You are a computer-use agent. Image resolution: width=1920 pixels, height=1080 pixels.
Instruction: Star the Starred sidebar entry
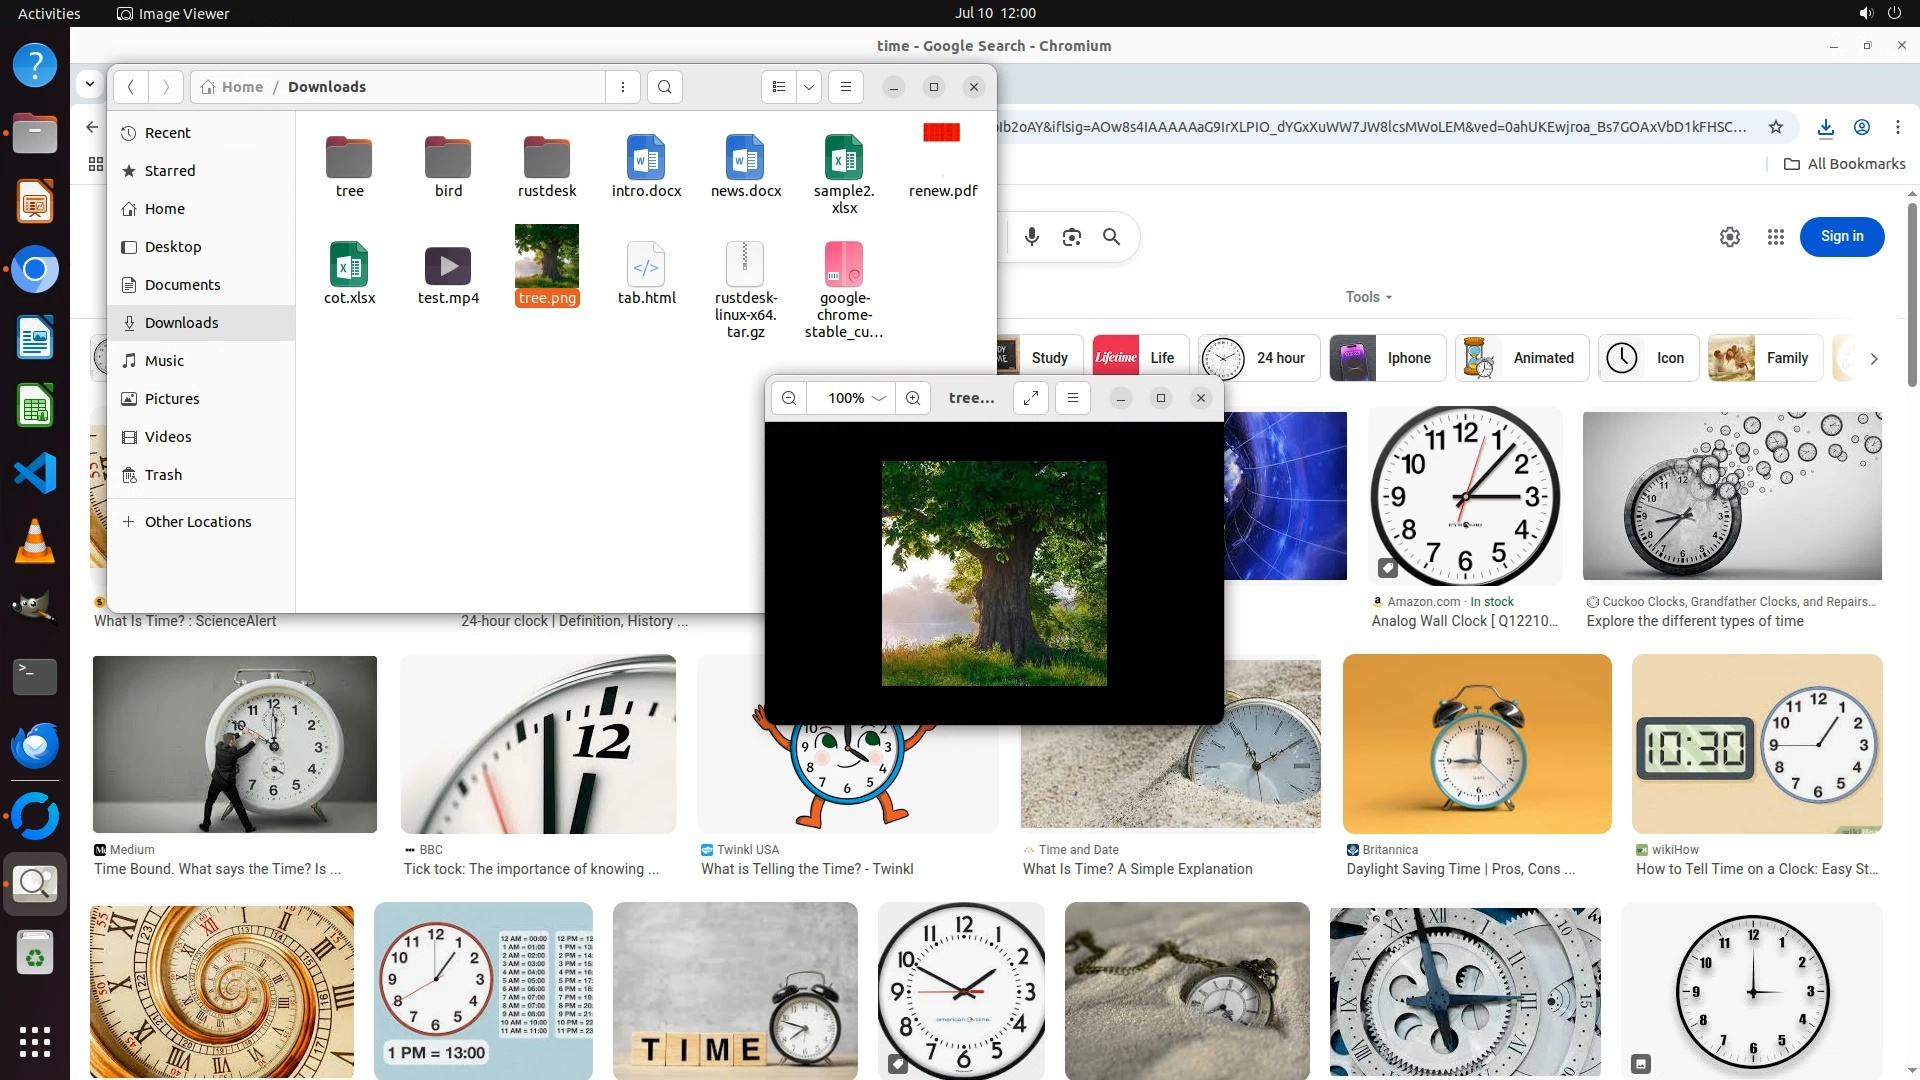click(x=169, y=171)
